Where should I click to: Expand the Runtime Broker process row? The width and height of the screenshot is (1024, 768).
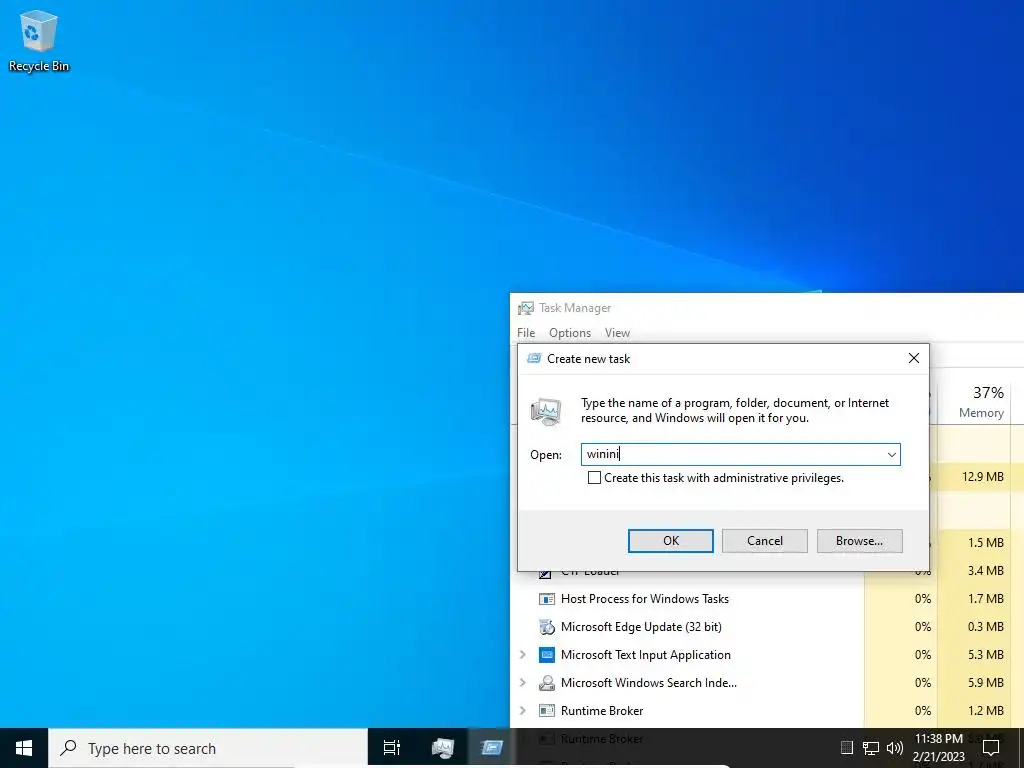tap(522, 711)
